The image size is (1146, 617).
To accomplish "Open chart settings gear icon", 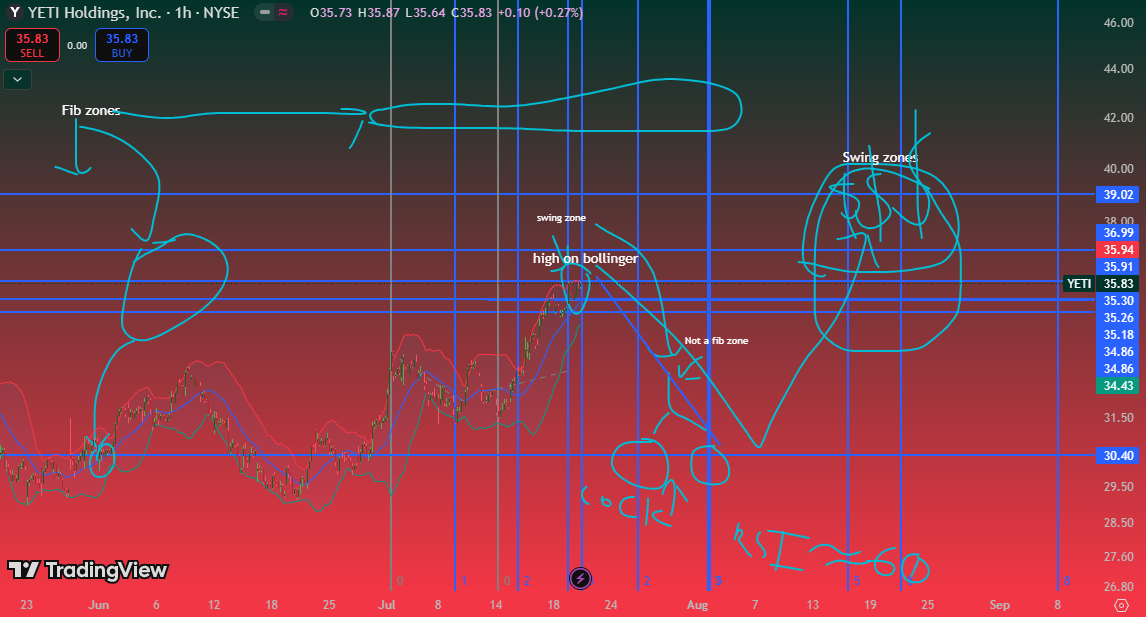I will [x=1120, y=605].
